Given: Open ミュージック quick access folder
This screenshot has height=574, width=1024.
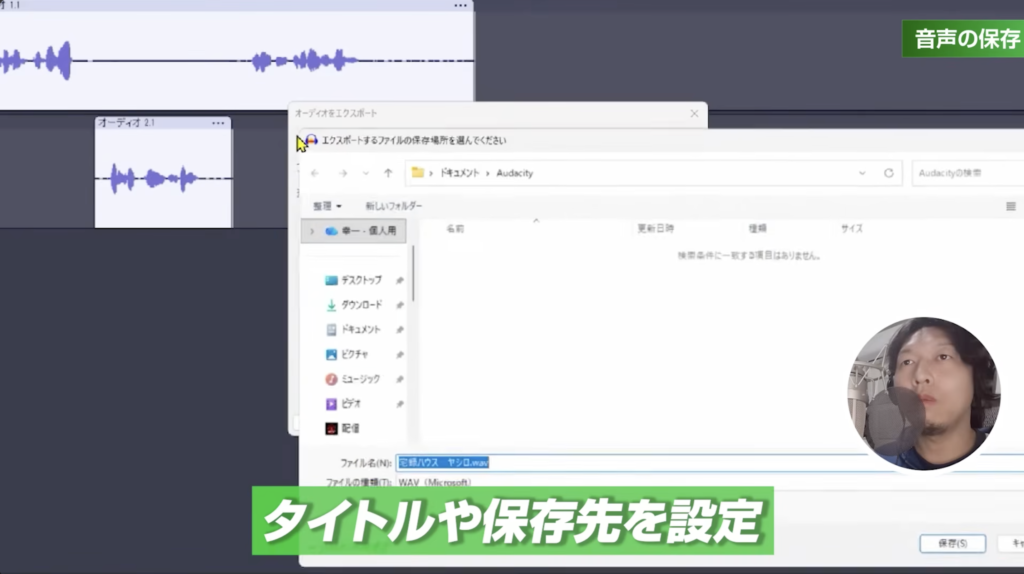Looking at the screenshot, I should tap(360, 379).
